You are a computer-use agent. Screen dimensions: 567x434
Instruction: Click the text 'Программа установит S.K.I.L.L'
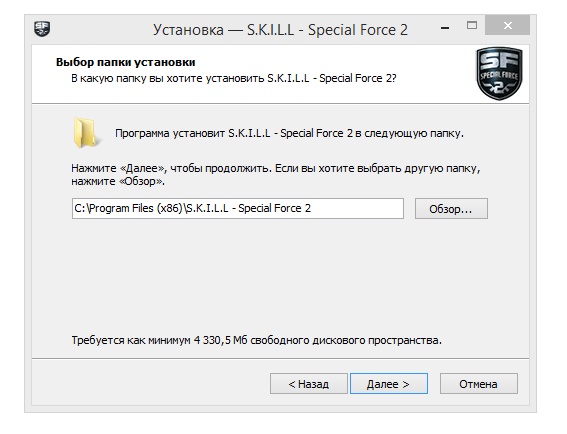[193, 133]
